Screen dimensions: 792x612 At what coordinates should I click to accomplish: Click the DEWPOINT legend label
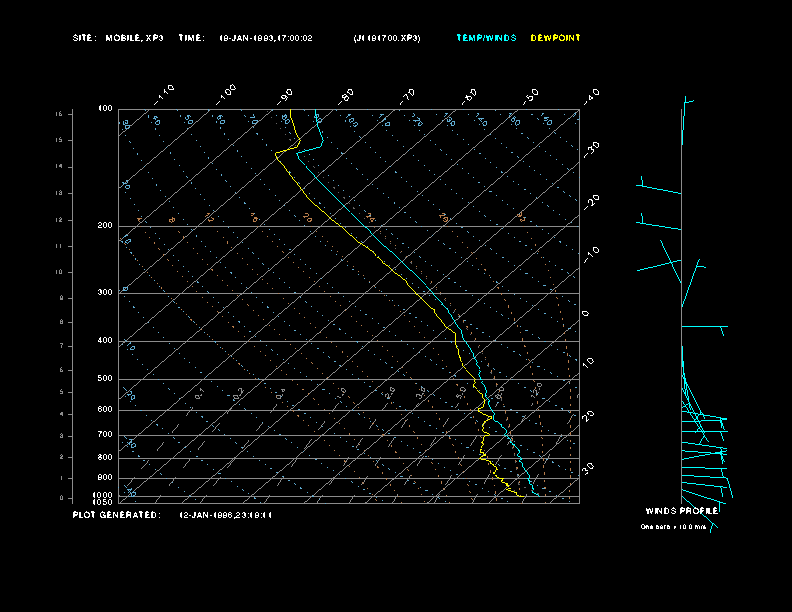(555, 38)
